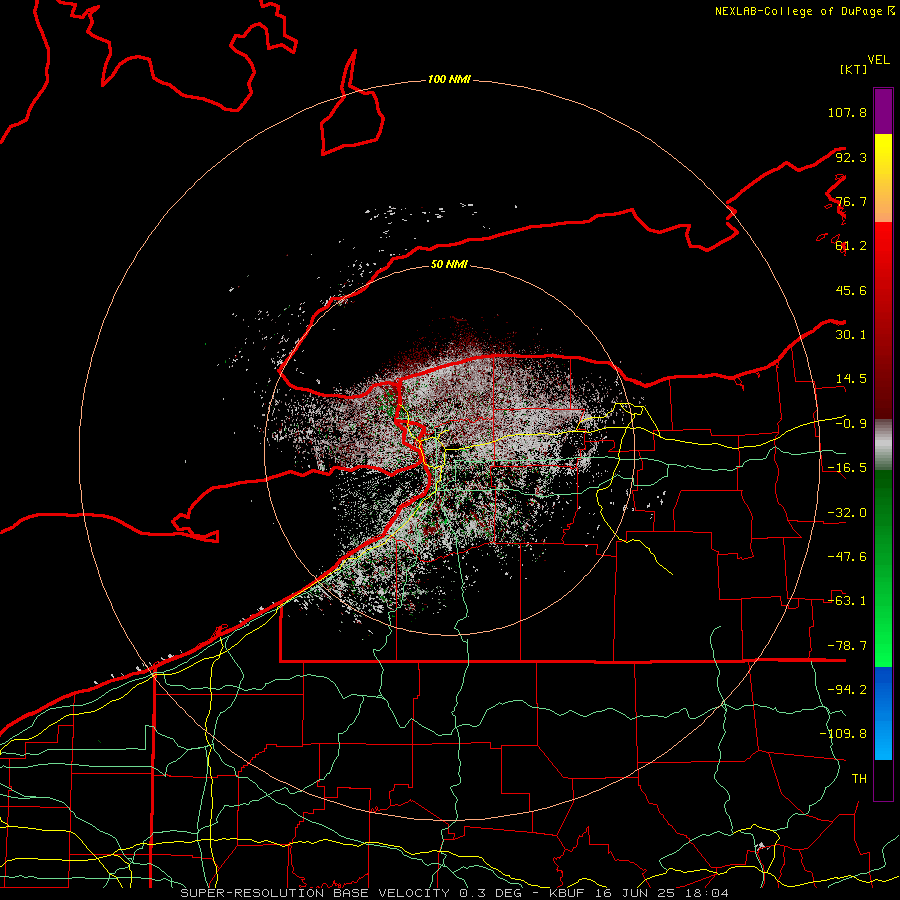Click the TH threshold legend label
The image size is (900, 900).
859,779
